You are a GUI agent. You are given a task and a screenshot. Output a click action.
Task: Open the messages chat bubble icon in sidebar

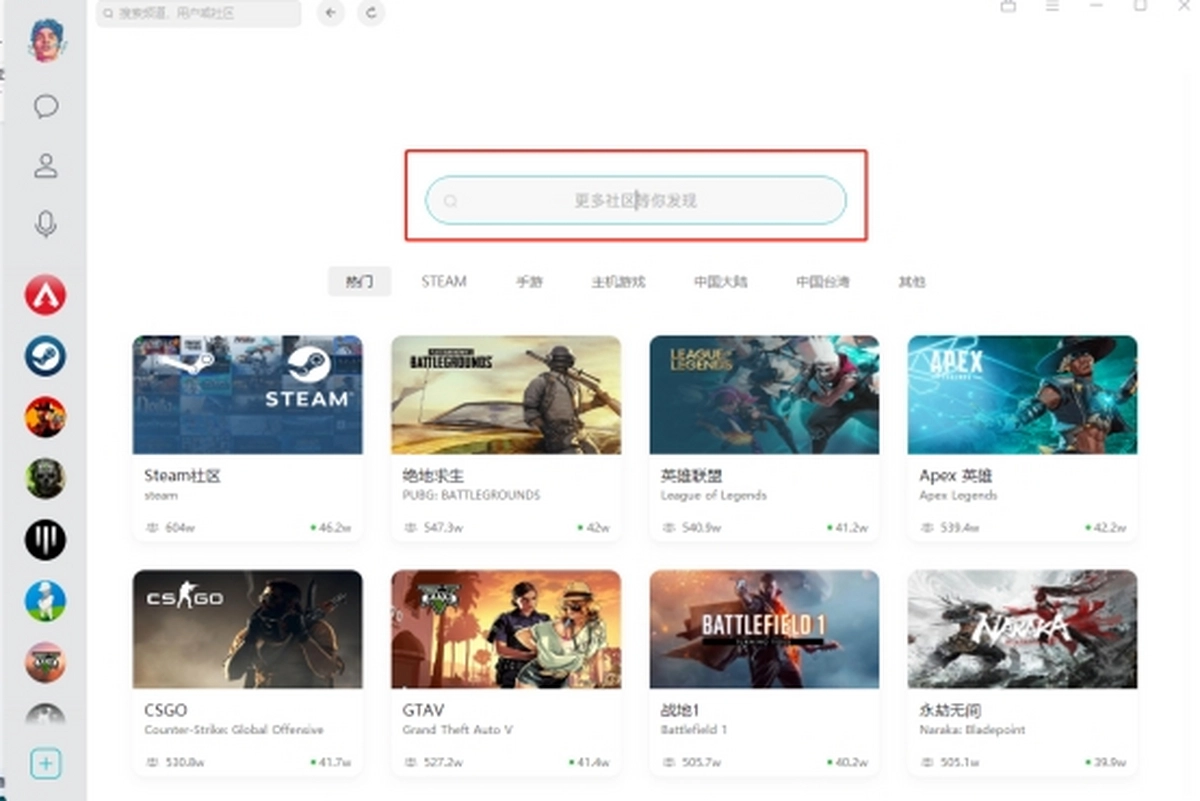(x=45, y=107)
